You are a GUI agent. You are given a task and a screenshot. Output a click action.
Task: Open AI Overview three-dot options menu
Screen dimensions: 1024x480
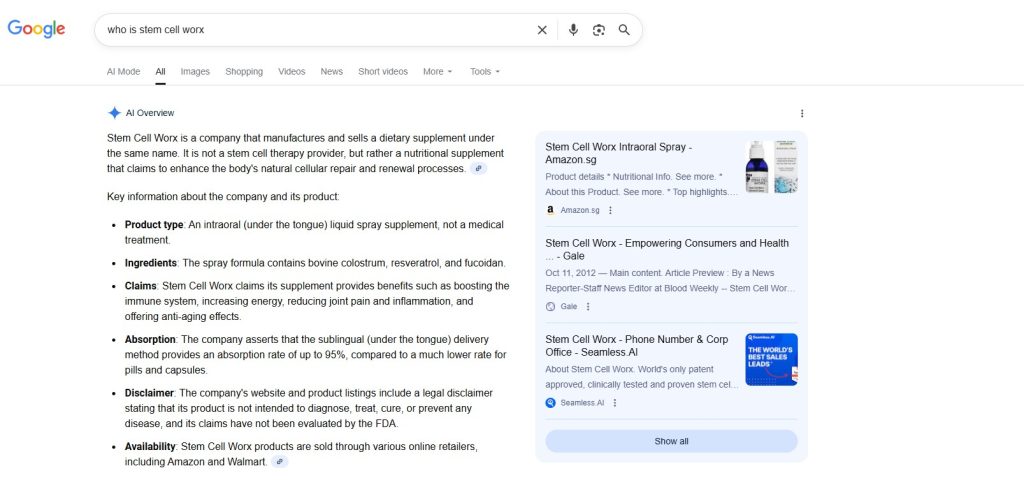coord(801,113)
